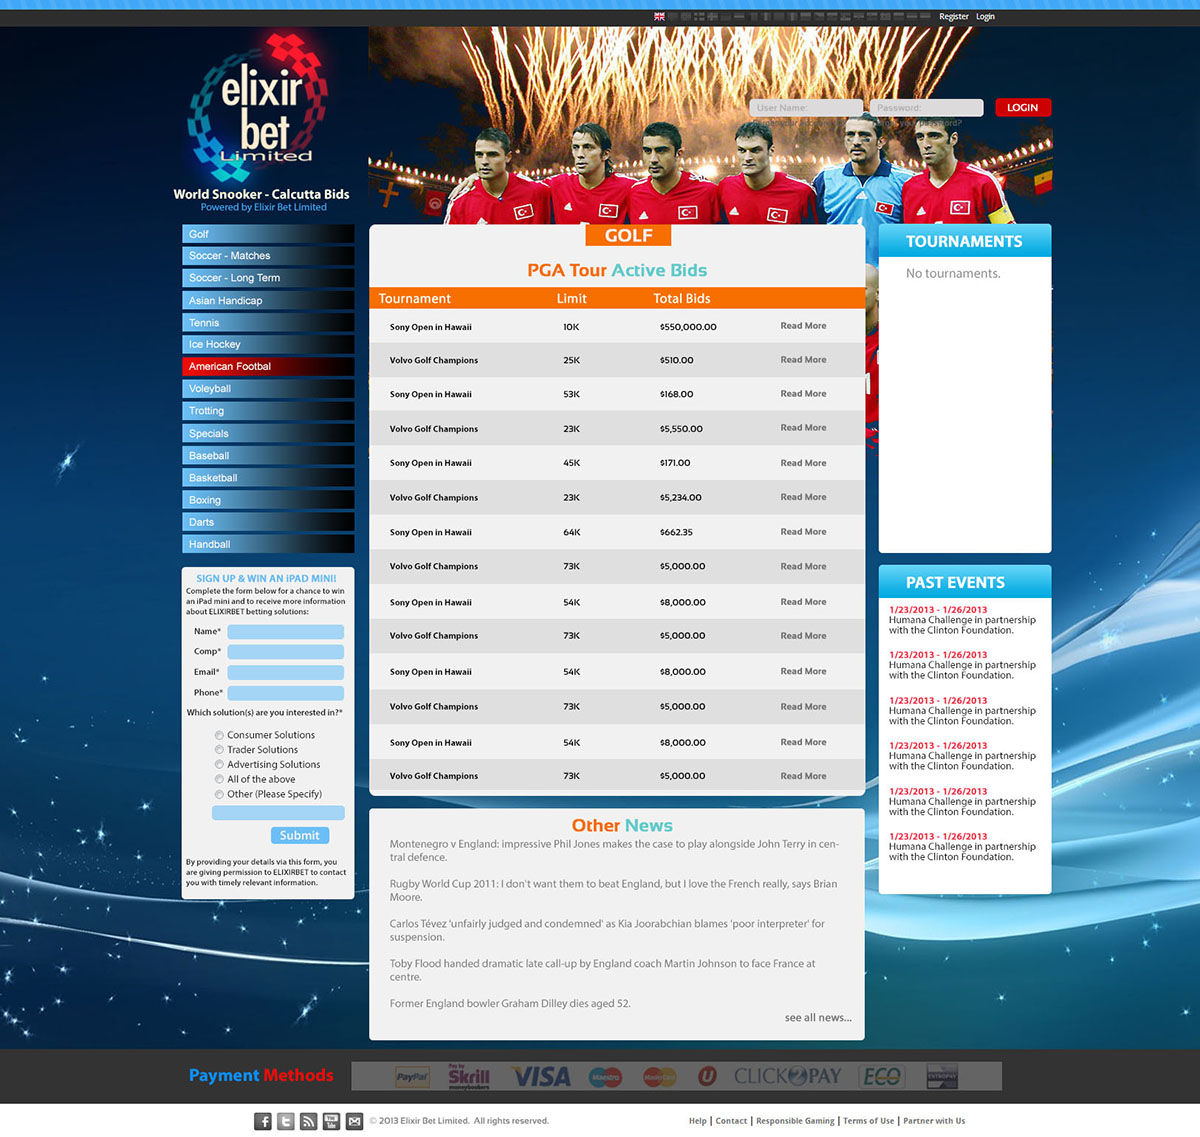The width and height of the screenshot is (1200, 1137).
Task: Click the Name* input field
Action: (x=285, y=632)
